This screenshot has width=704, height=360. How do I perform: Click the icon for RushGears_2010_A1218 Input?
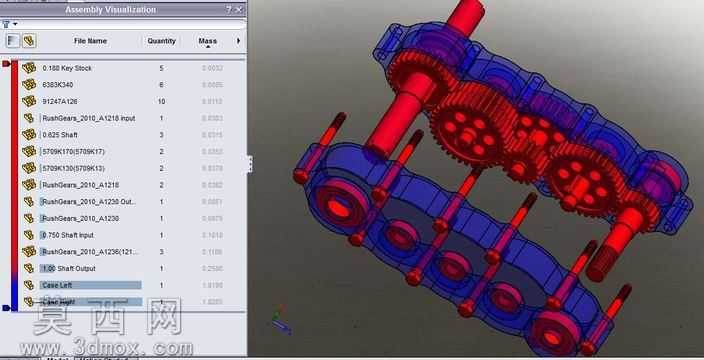tap(29, 118)
